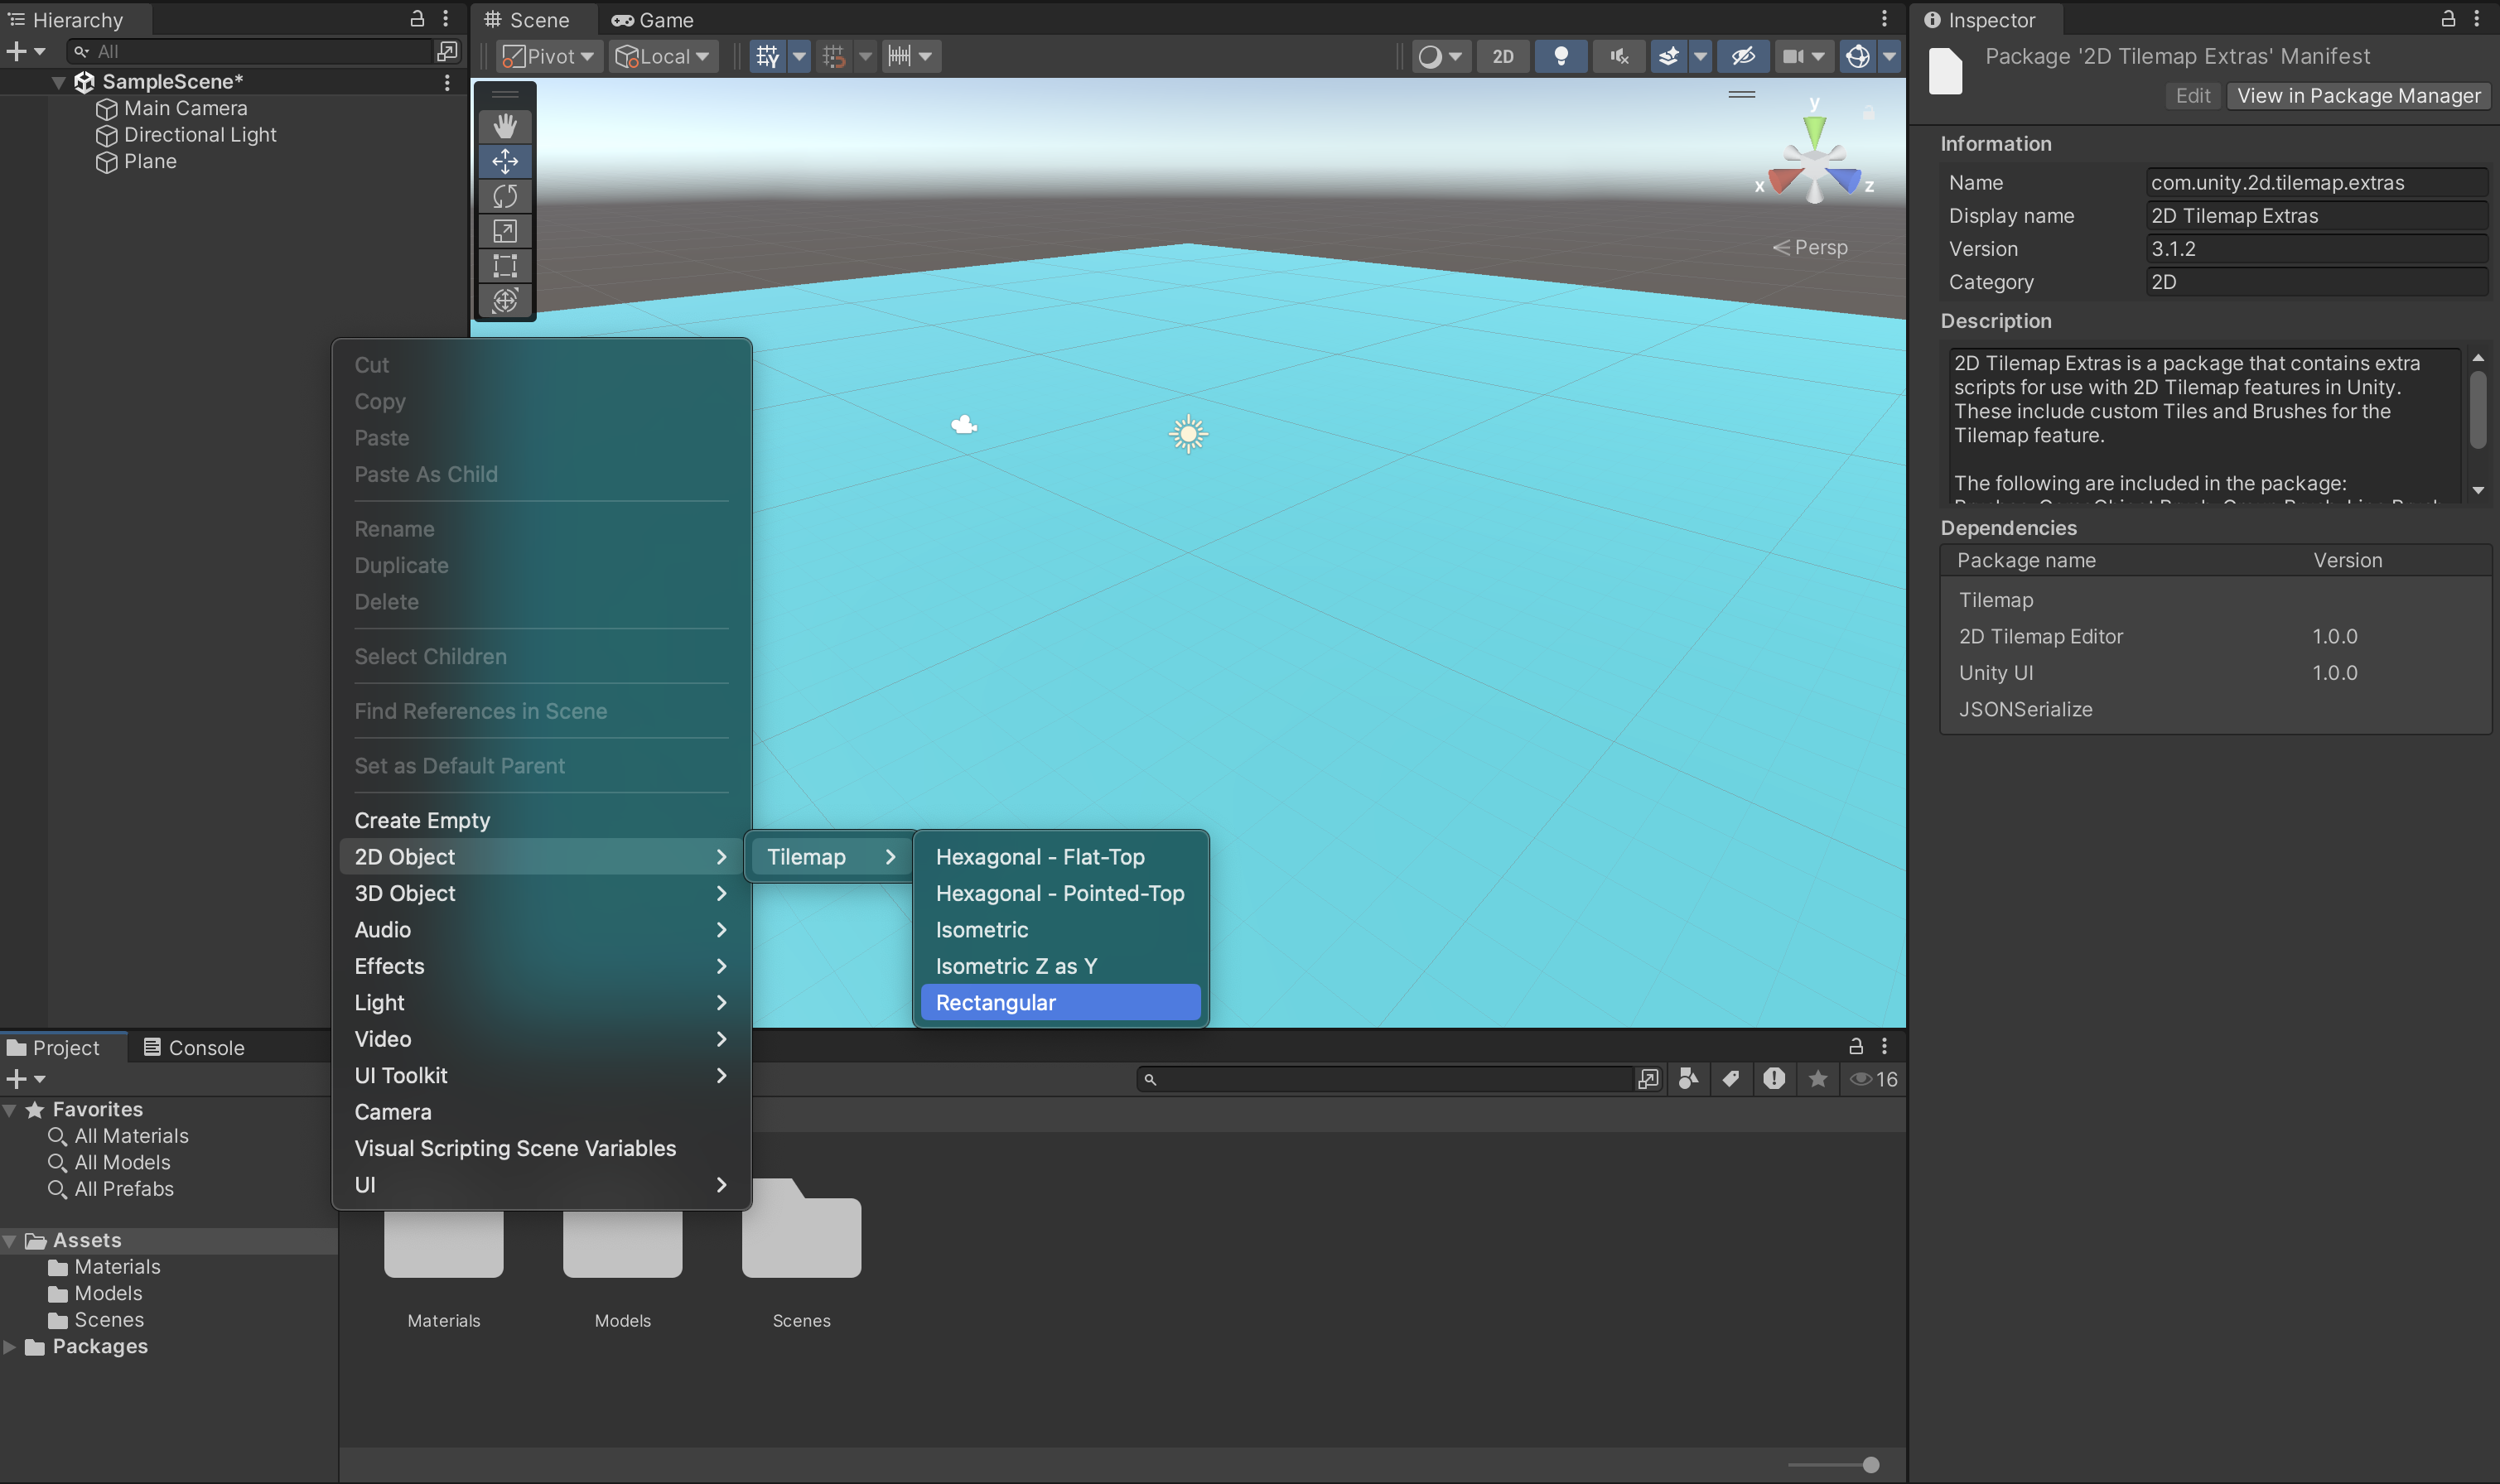Select the Hand view tool
2500x1484 pixels.
point(505,126)
